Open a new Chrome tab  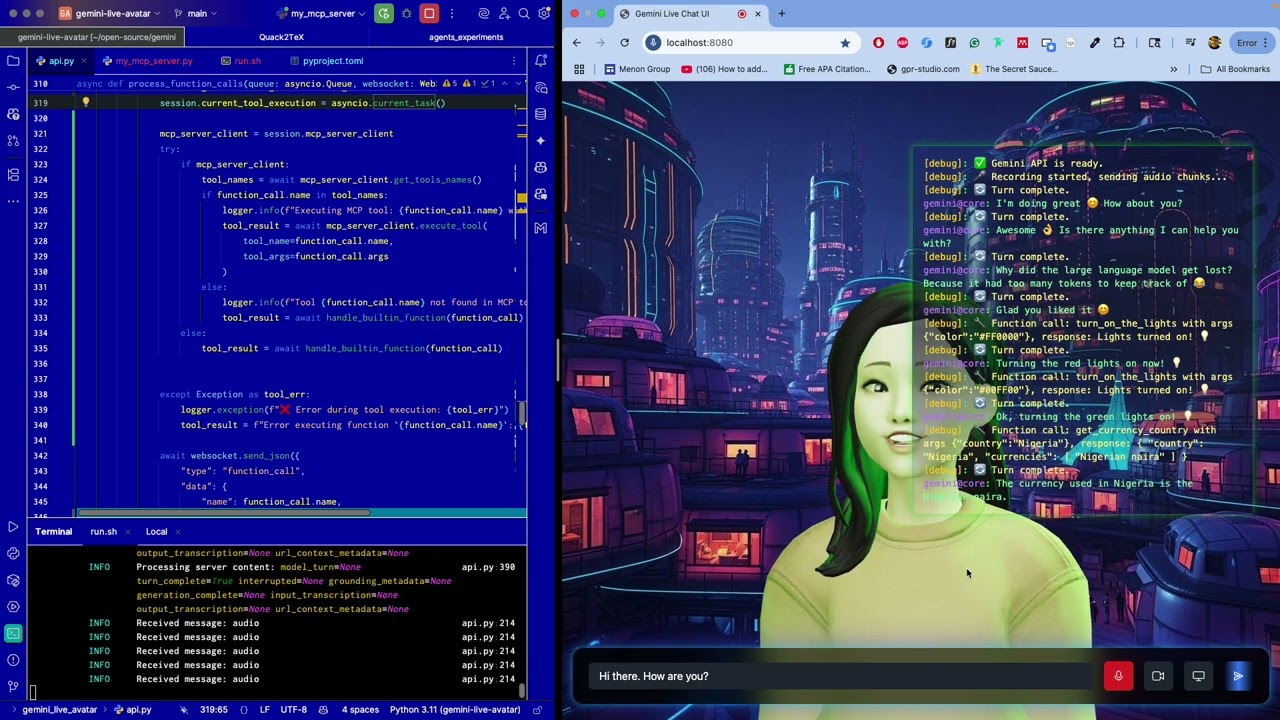coord(782,13)
